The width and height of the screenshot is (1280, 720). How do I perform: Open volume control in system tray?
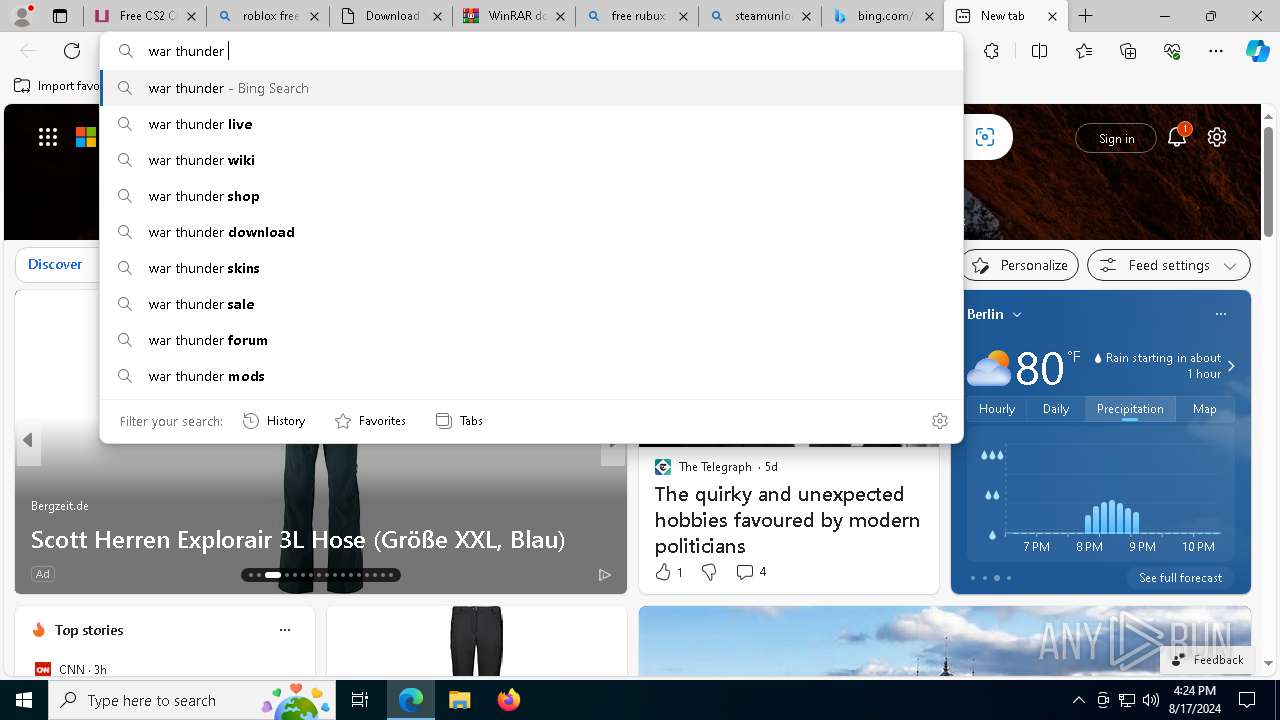(1151, 700)
